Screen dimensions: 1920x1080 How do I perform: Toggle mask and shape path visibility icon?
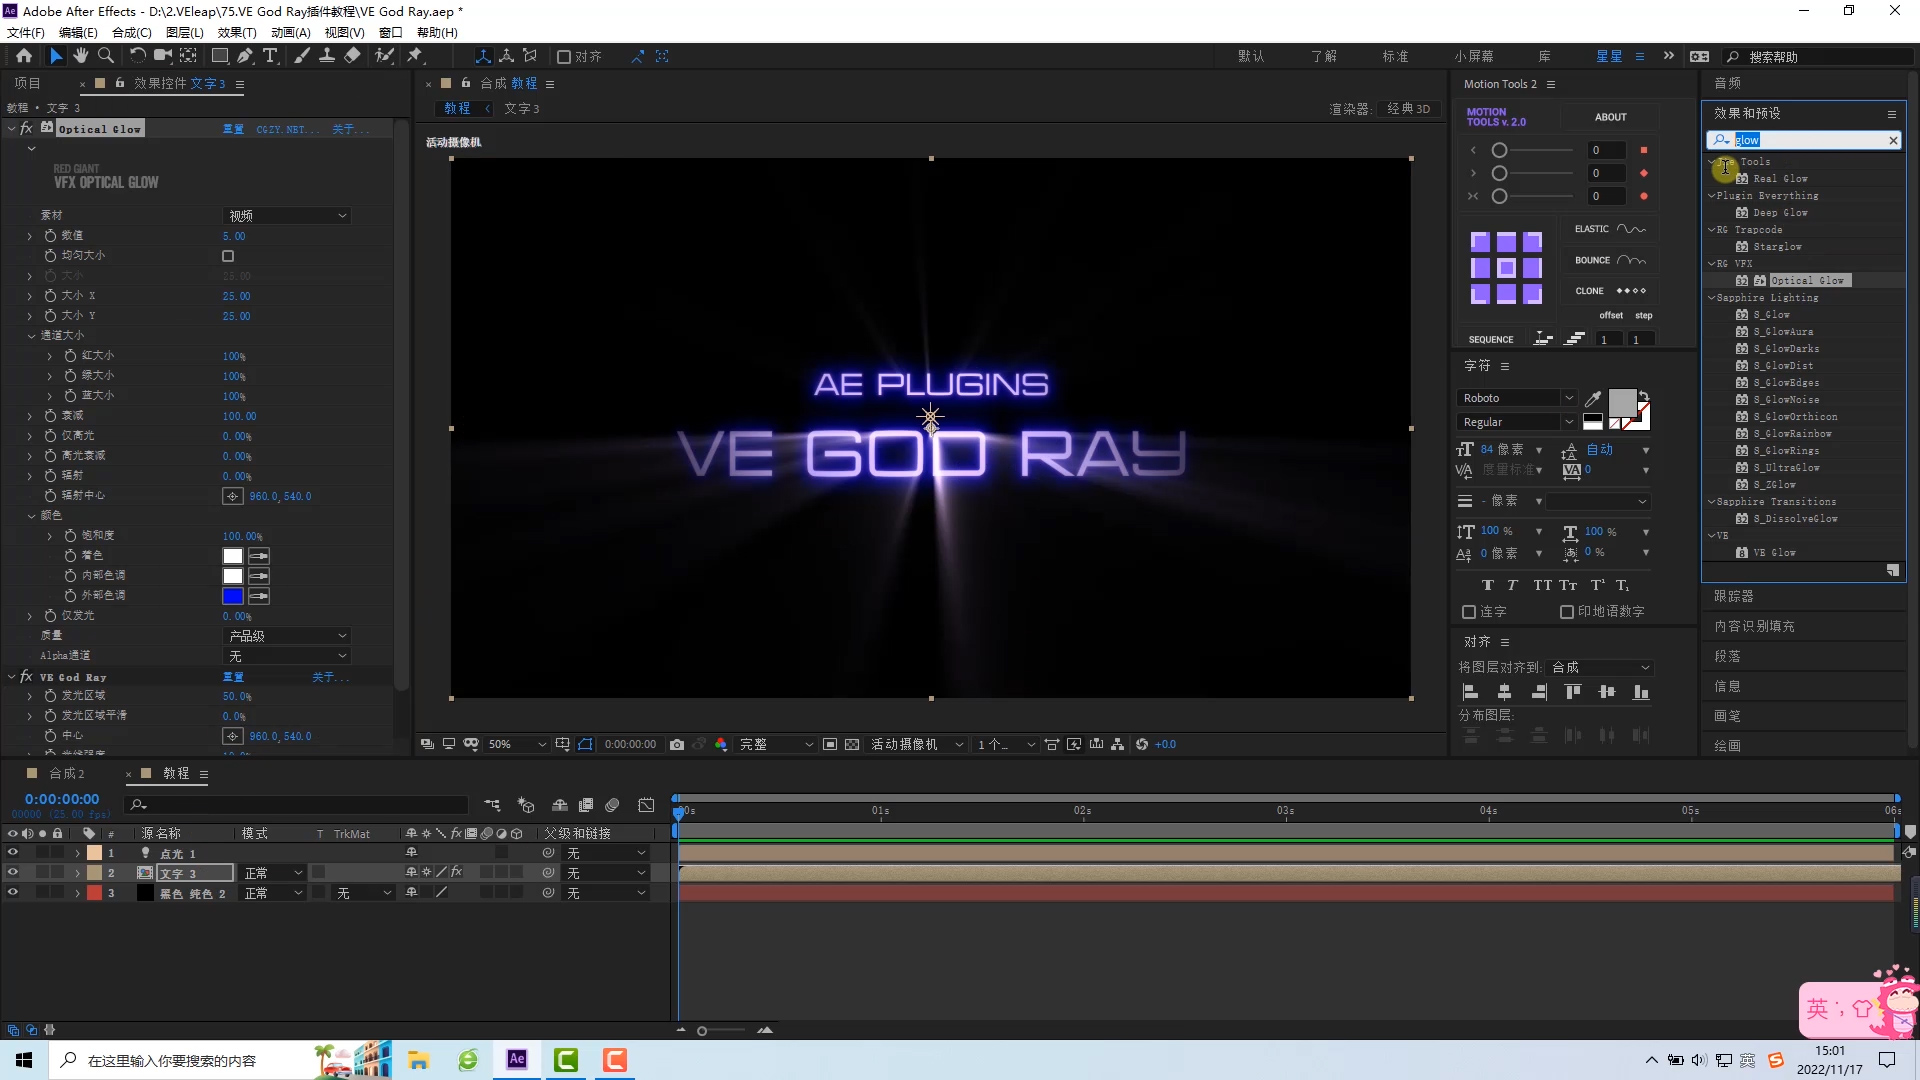point(585,744)
